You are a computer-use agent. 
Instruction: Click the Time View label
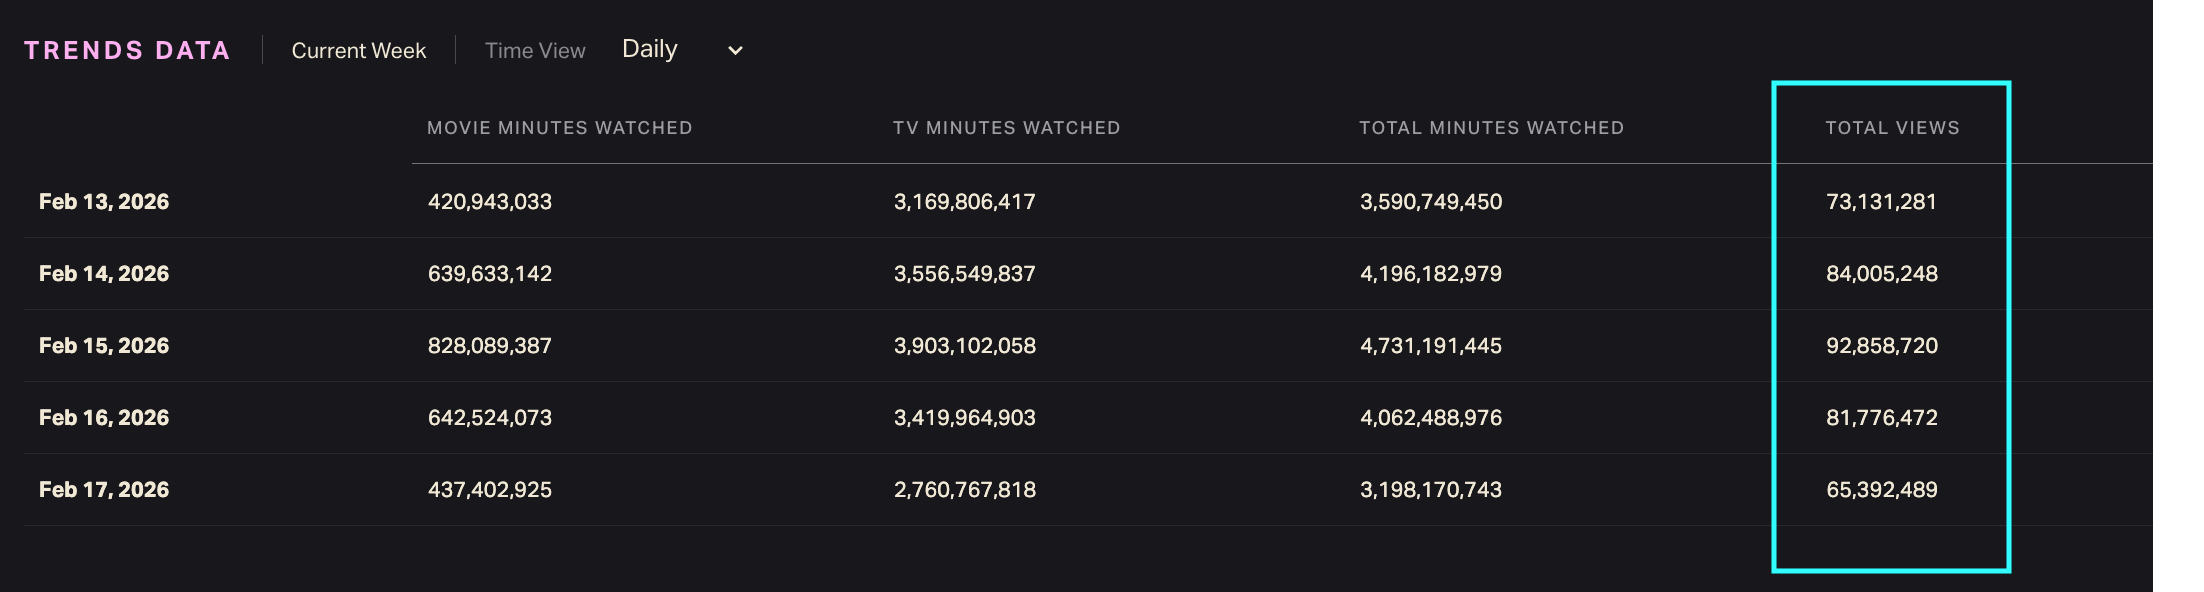(535, 51)
